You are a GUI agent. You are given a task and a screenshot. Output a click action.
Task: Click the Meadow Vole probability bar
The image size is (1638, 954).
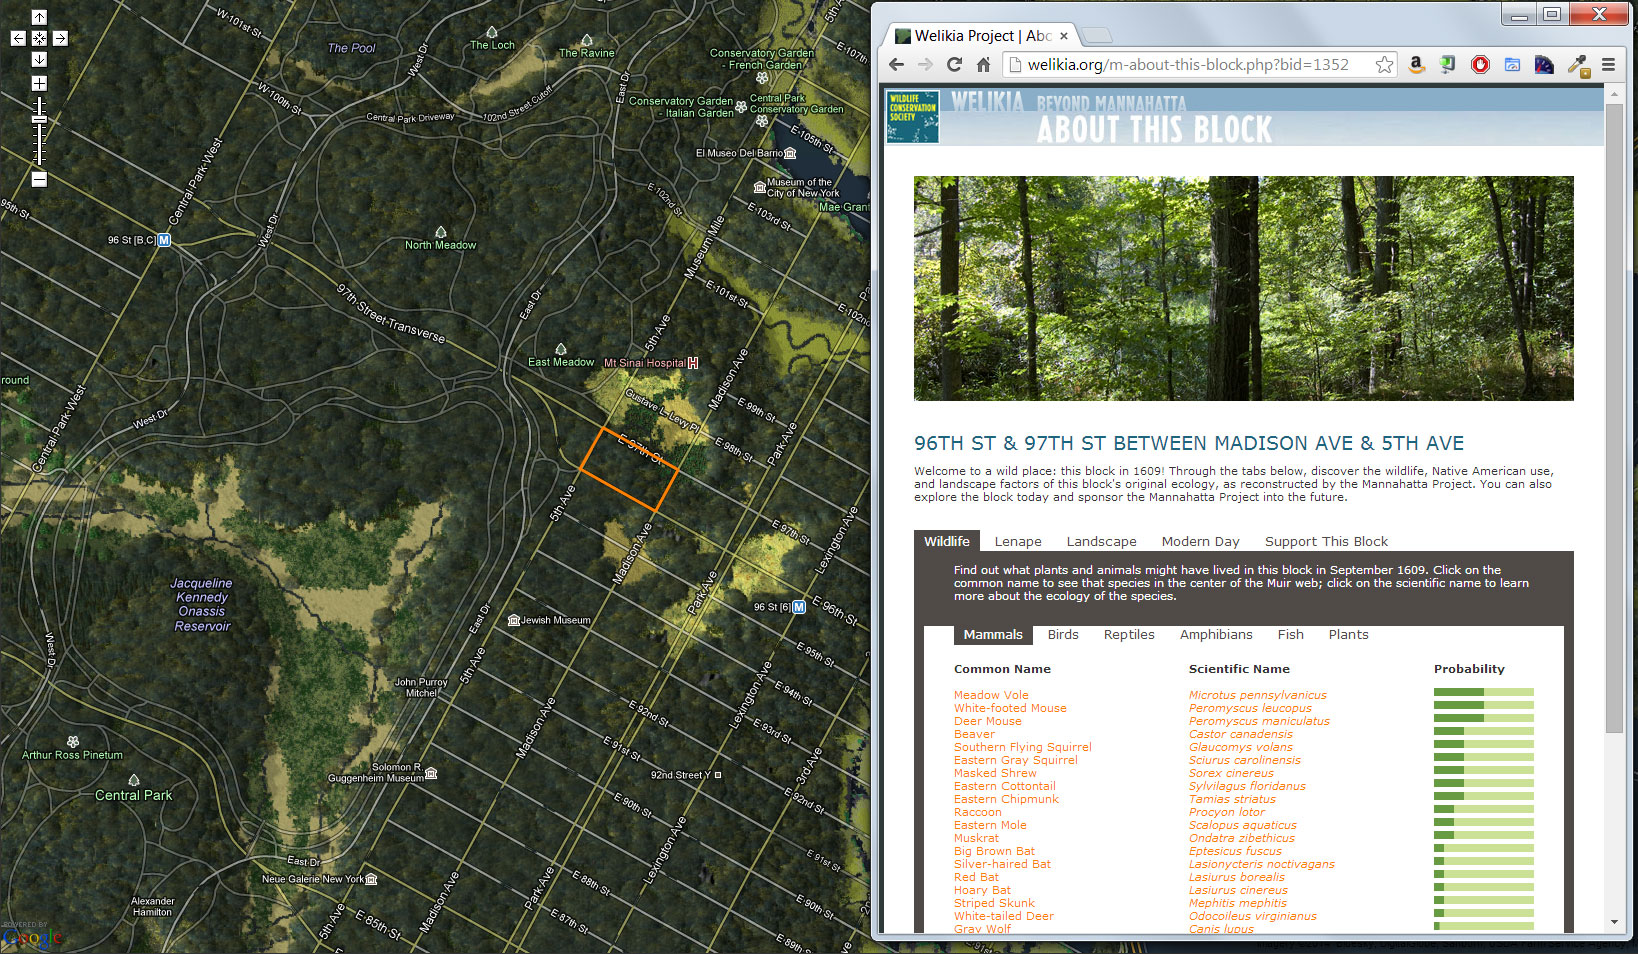coord(1484,692)
